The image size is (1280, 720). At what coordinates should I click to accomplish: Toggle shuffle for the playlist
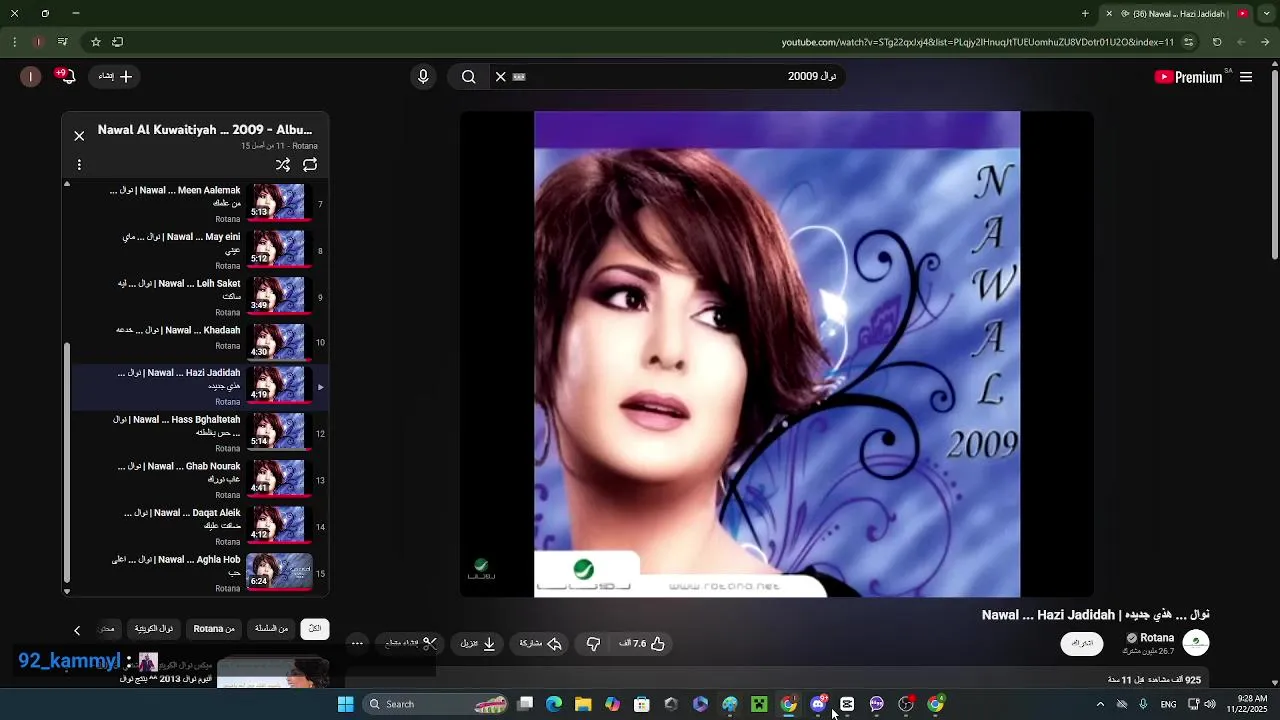coord(283,165)
